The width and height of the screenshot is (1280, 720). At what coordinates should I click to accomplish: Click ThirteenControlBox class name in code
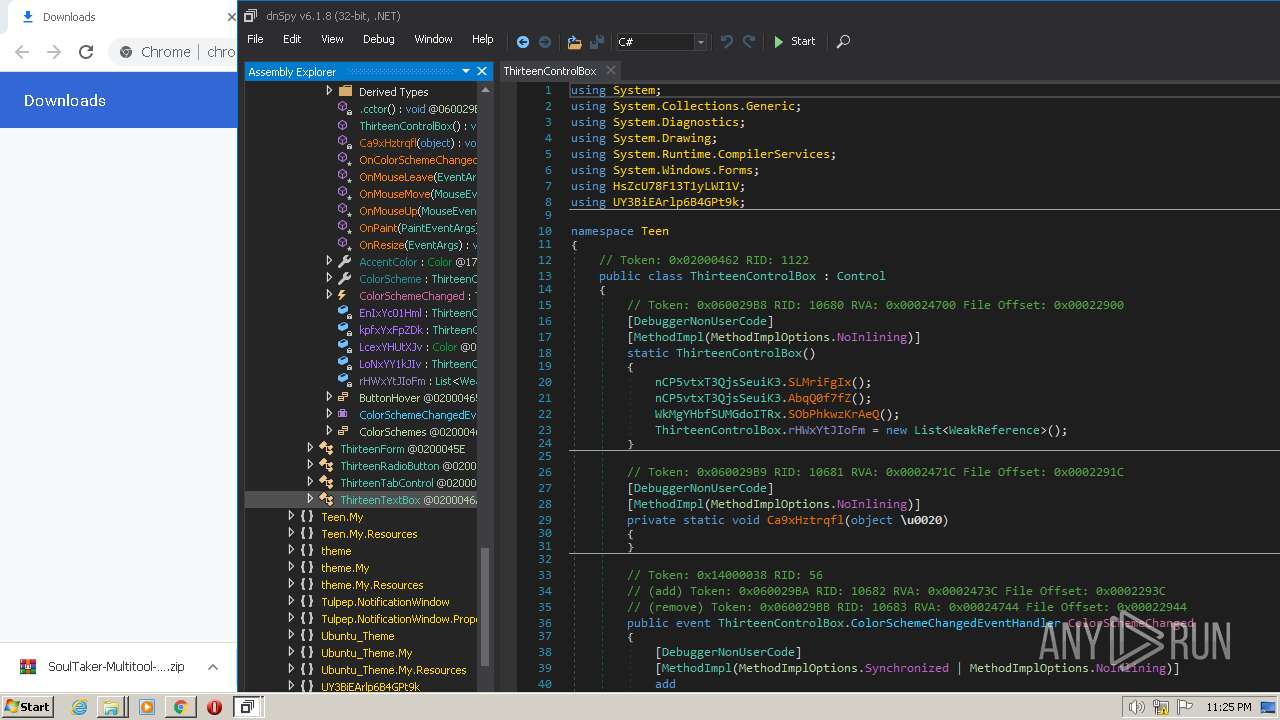(753, 276)
